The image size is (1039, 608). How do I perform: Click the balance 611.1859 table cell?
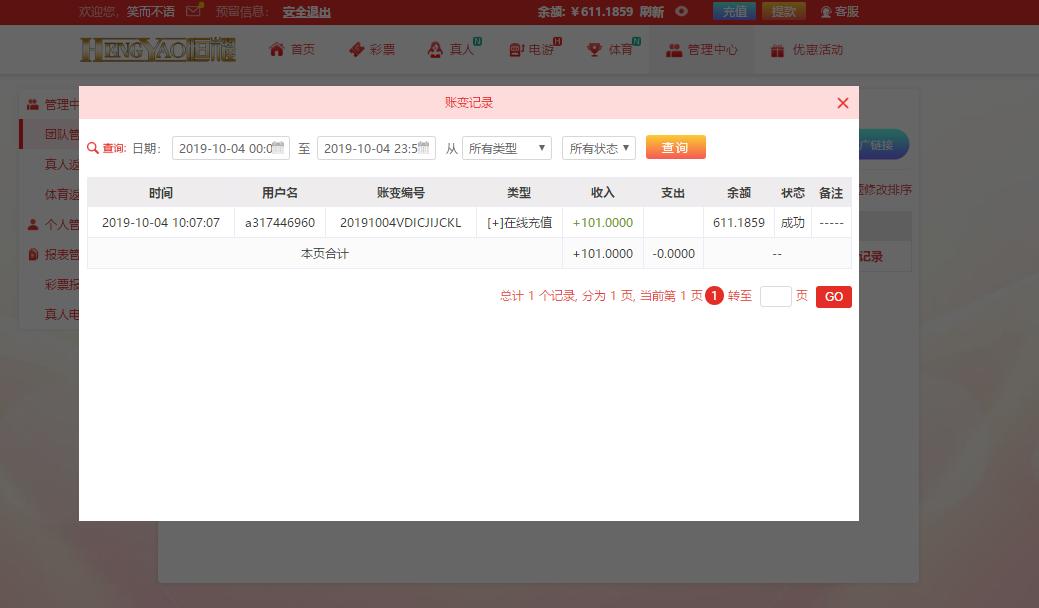739,223
